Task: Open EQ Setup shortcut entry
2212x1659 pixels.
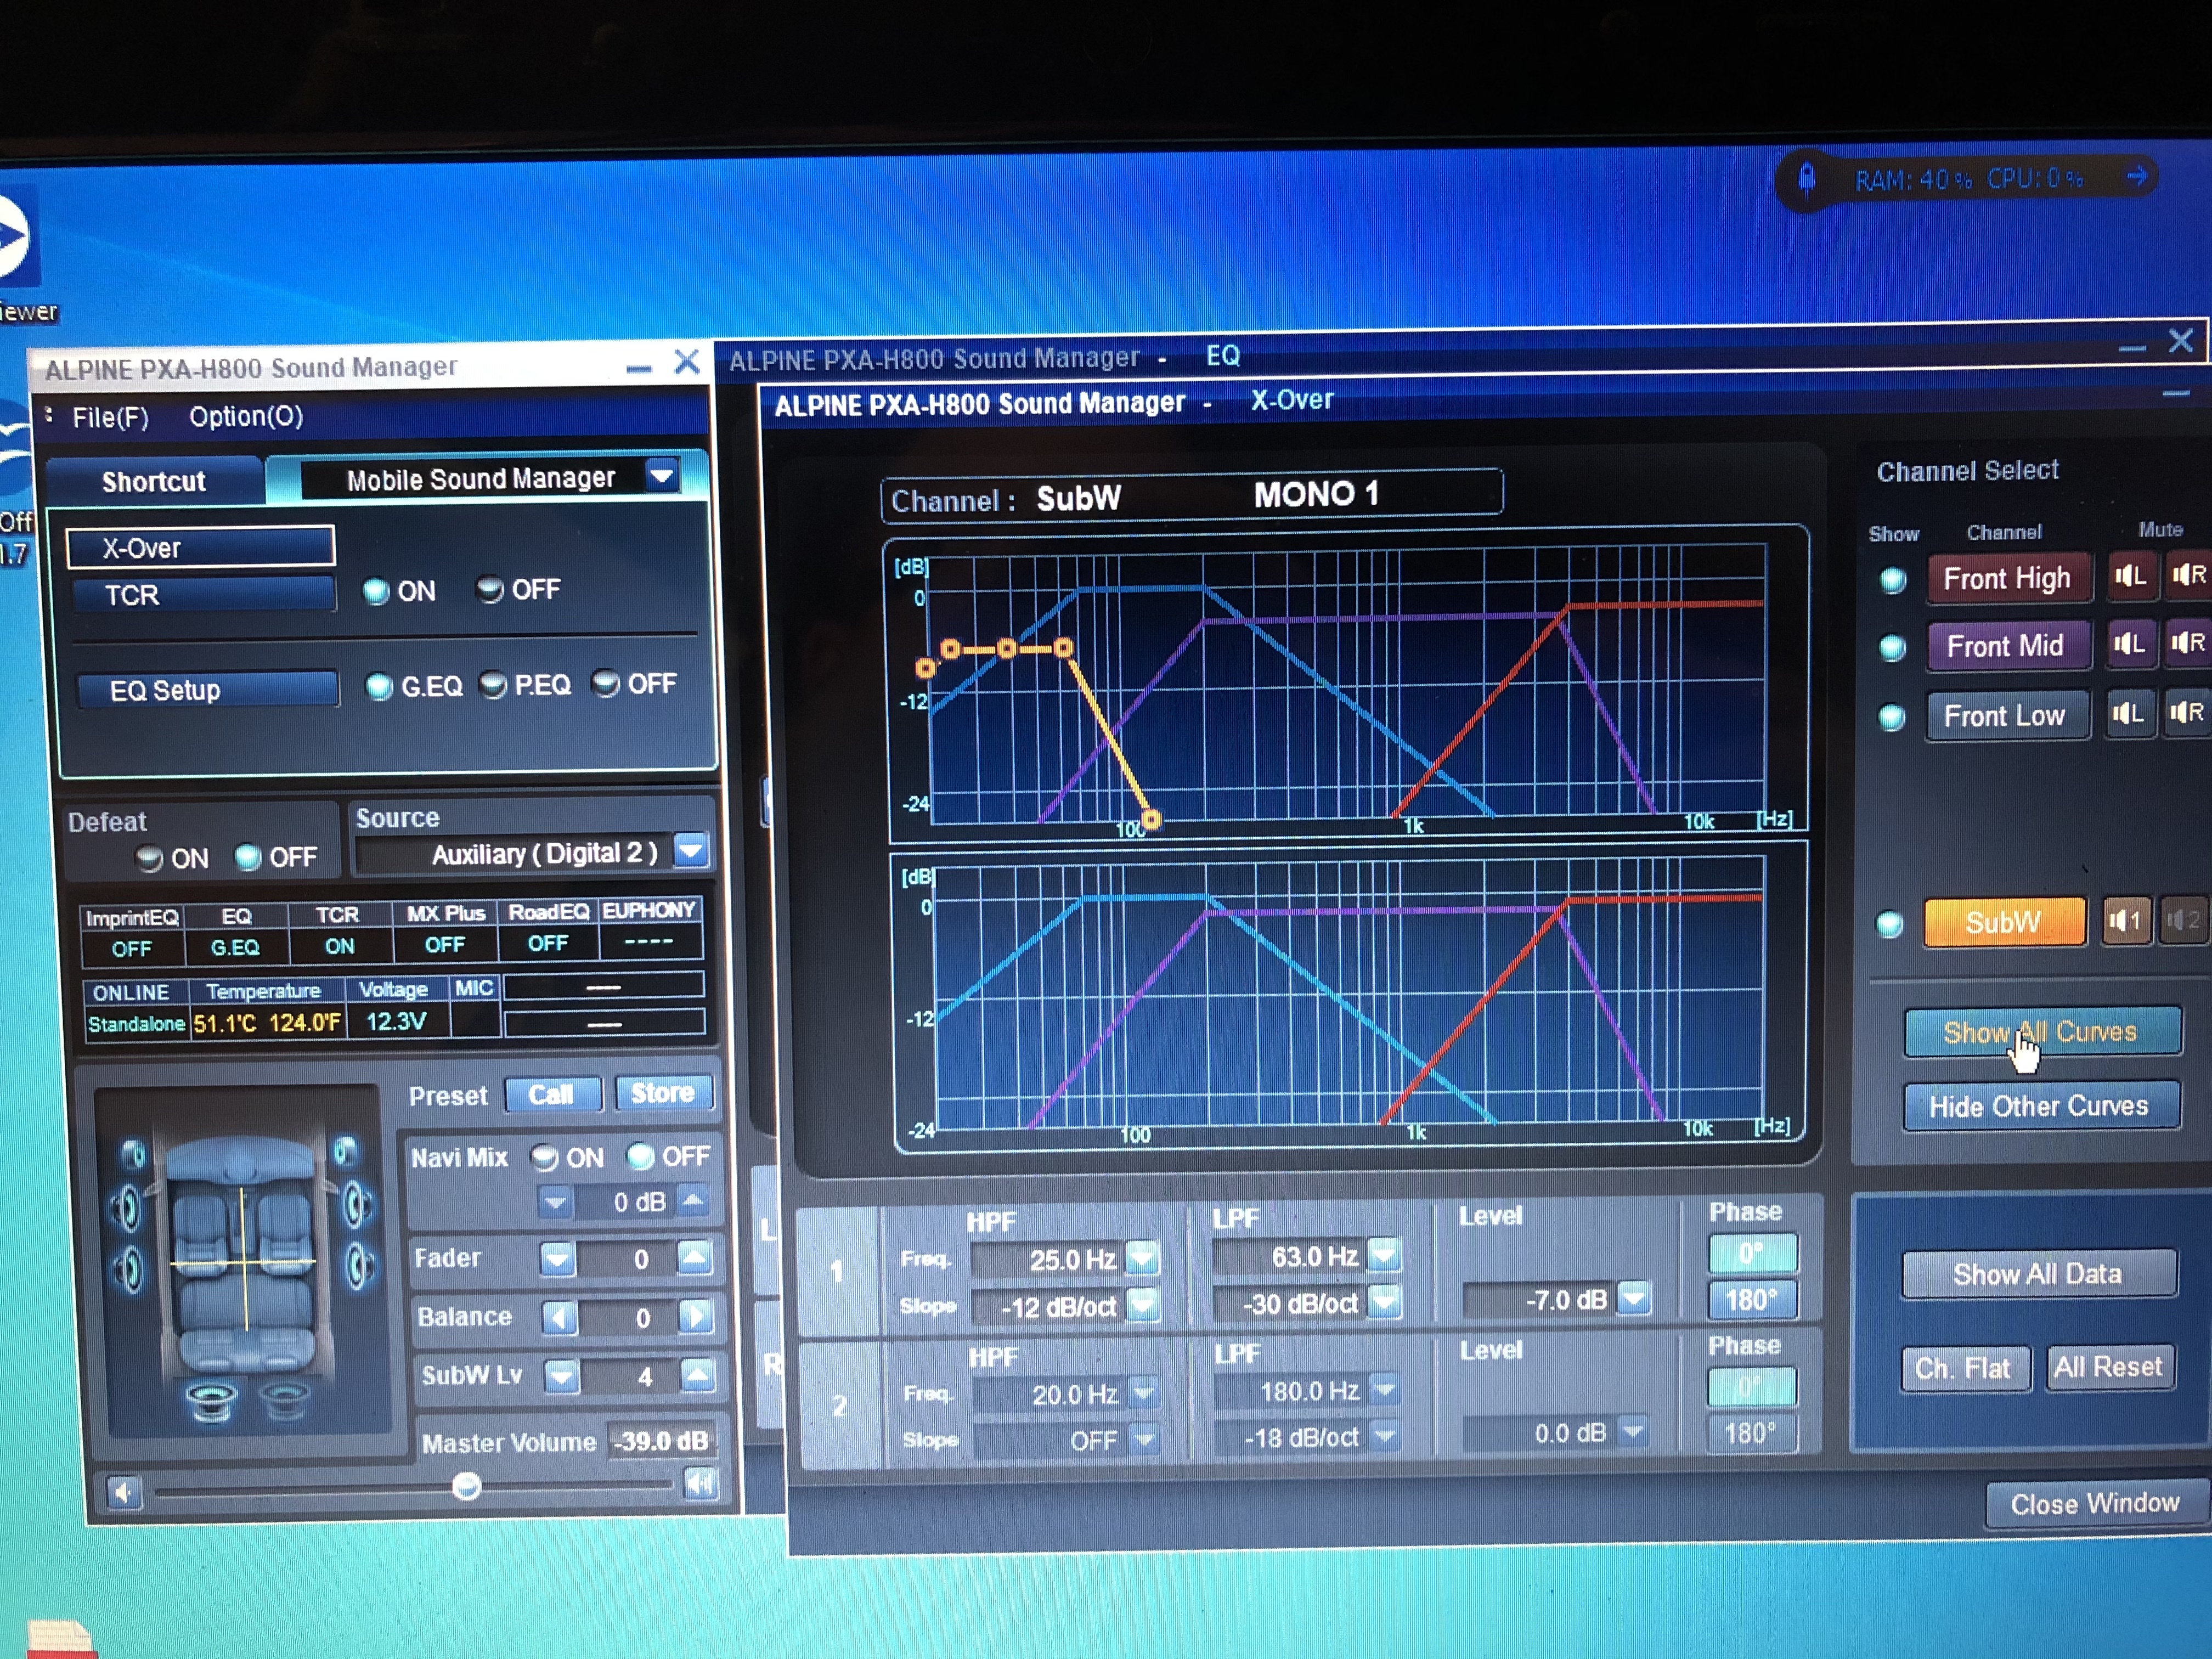Action: click(208, 690)
